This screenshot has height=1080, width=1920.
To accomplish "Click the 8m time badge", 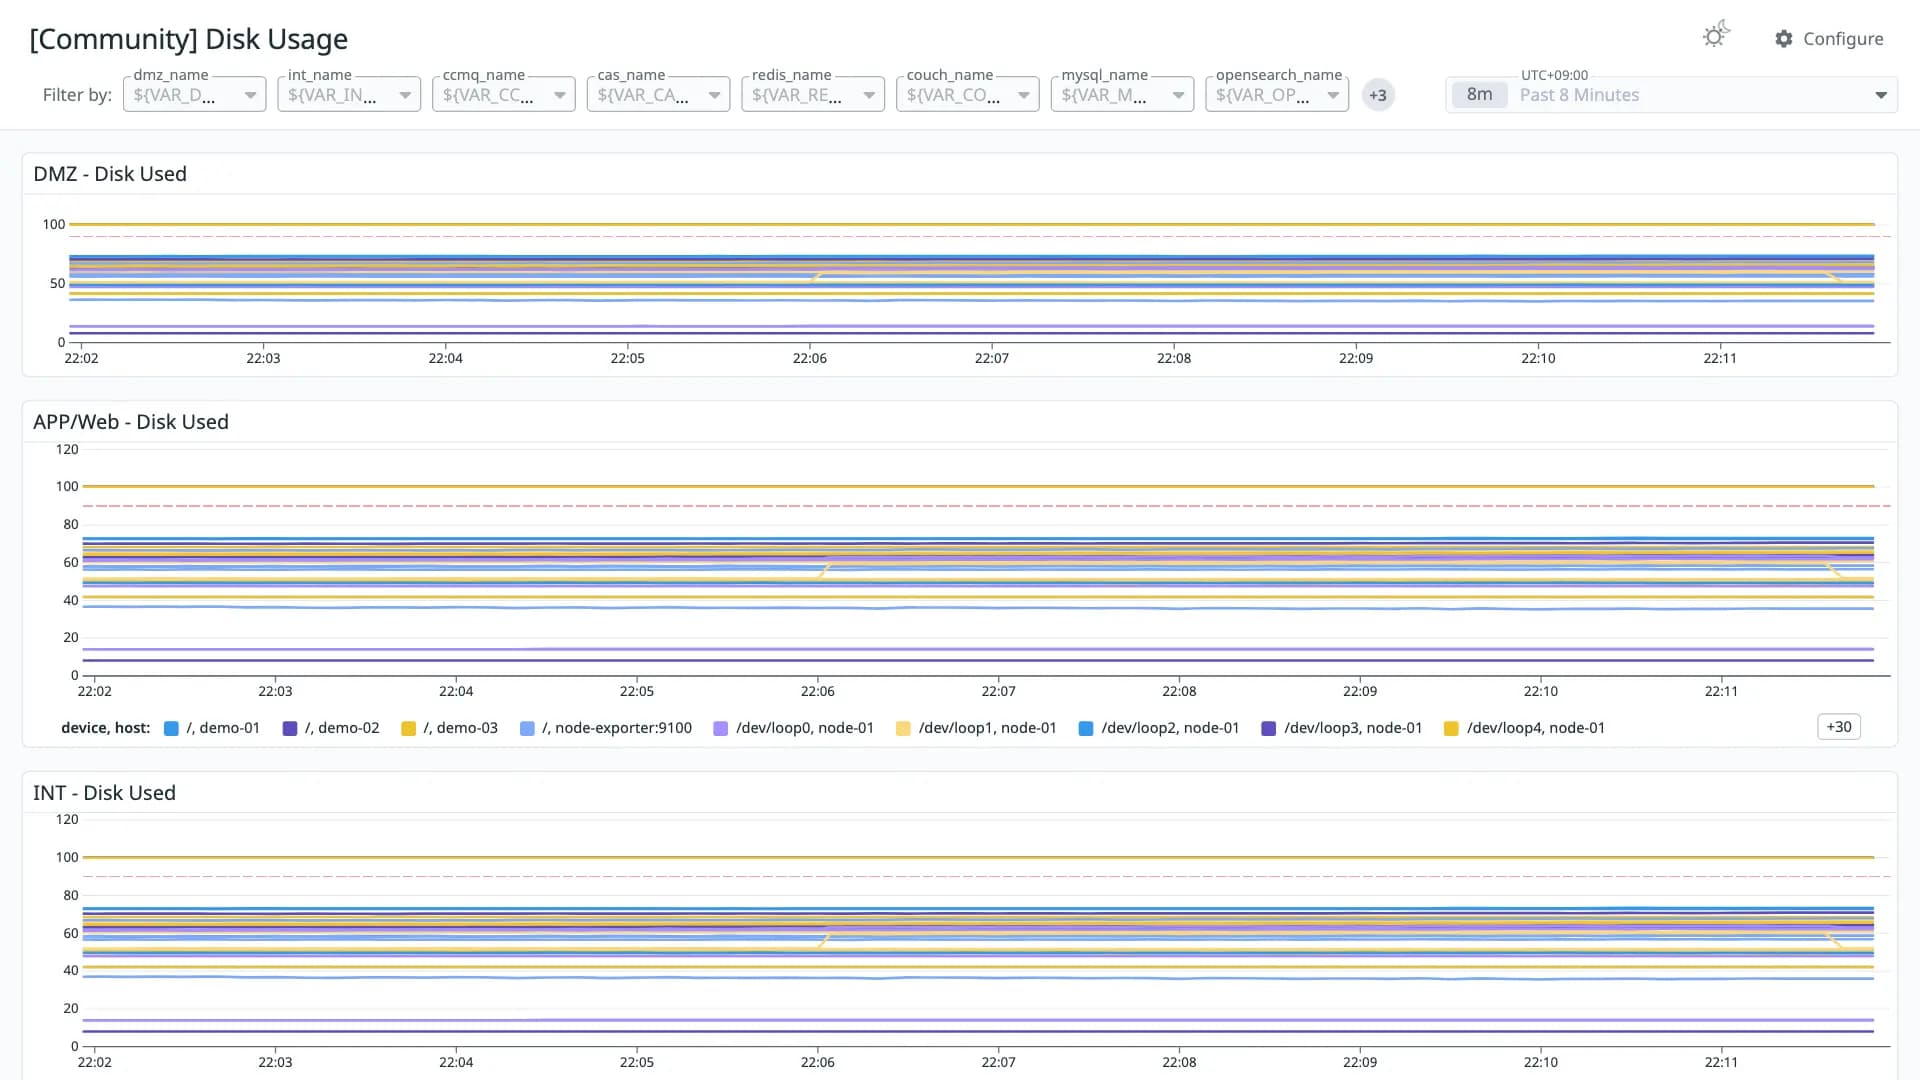I will pyautogui.click(x=1479, y=95).
